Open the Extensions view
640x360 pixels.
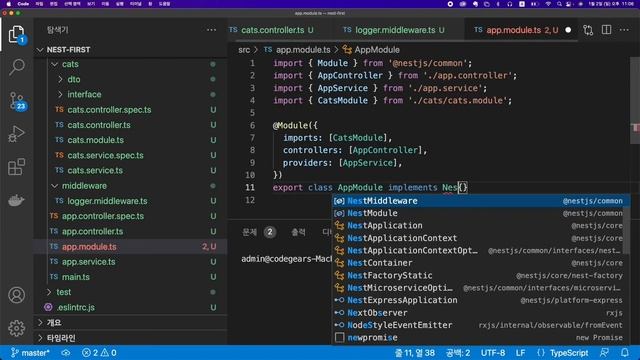(16, 167)
